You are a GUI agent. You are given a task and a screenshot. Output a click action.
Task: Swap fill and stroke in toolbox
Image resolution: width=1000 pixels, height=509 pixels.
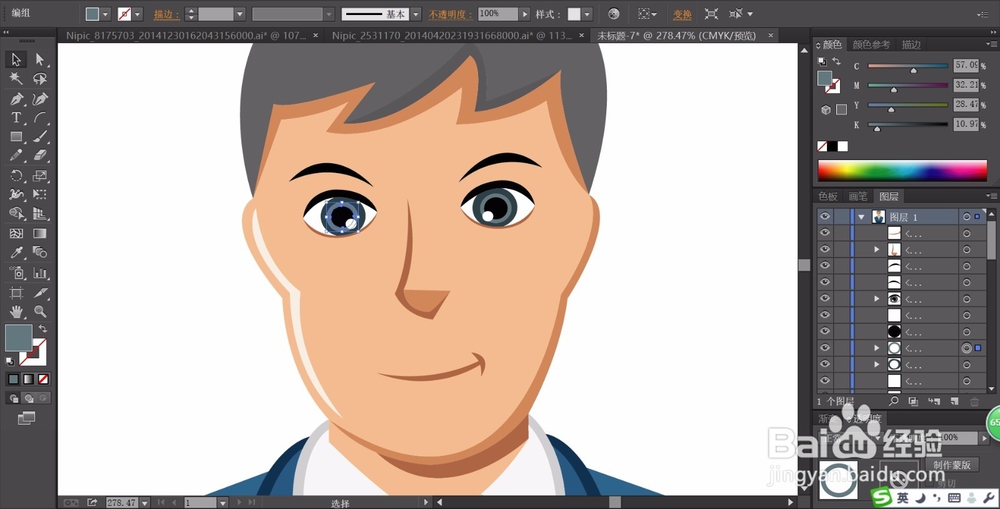point(43,328)
